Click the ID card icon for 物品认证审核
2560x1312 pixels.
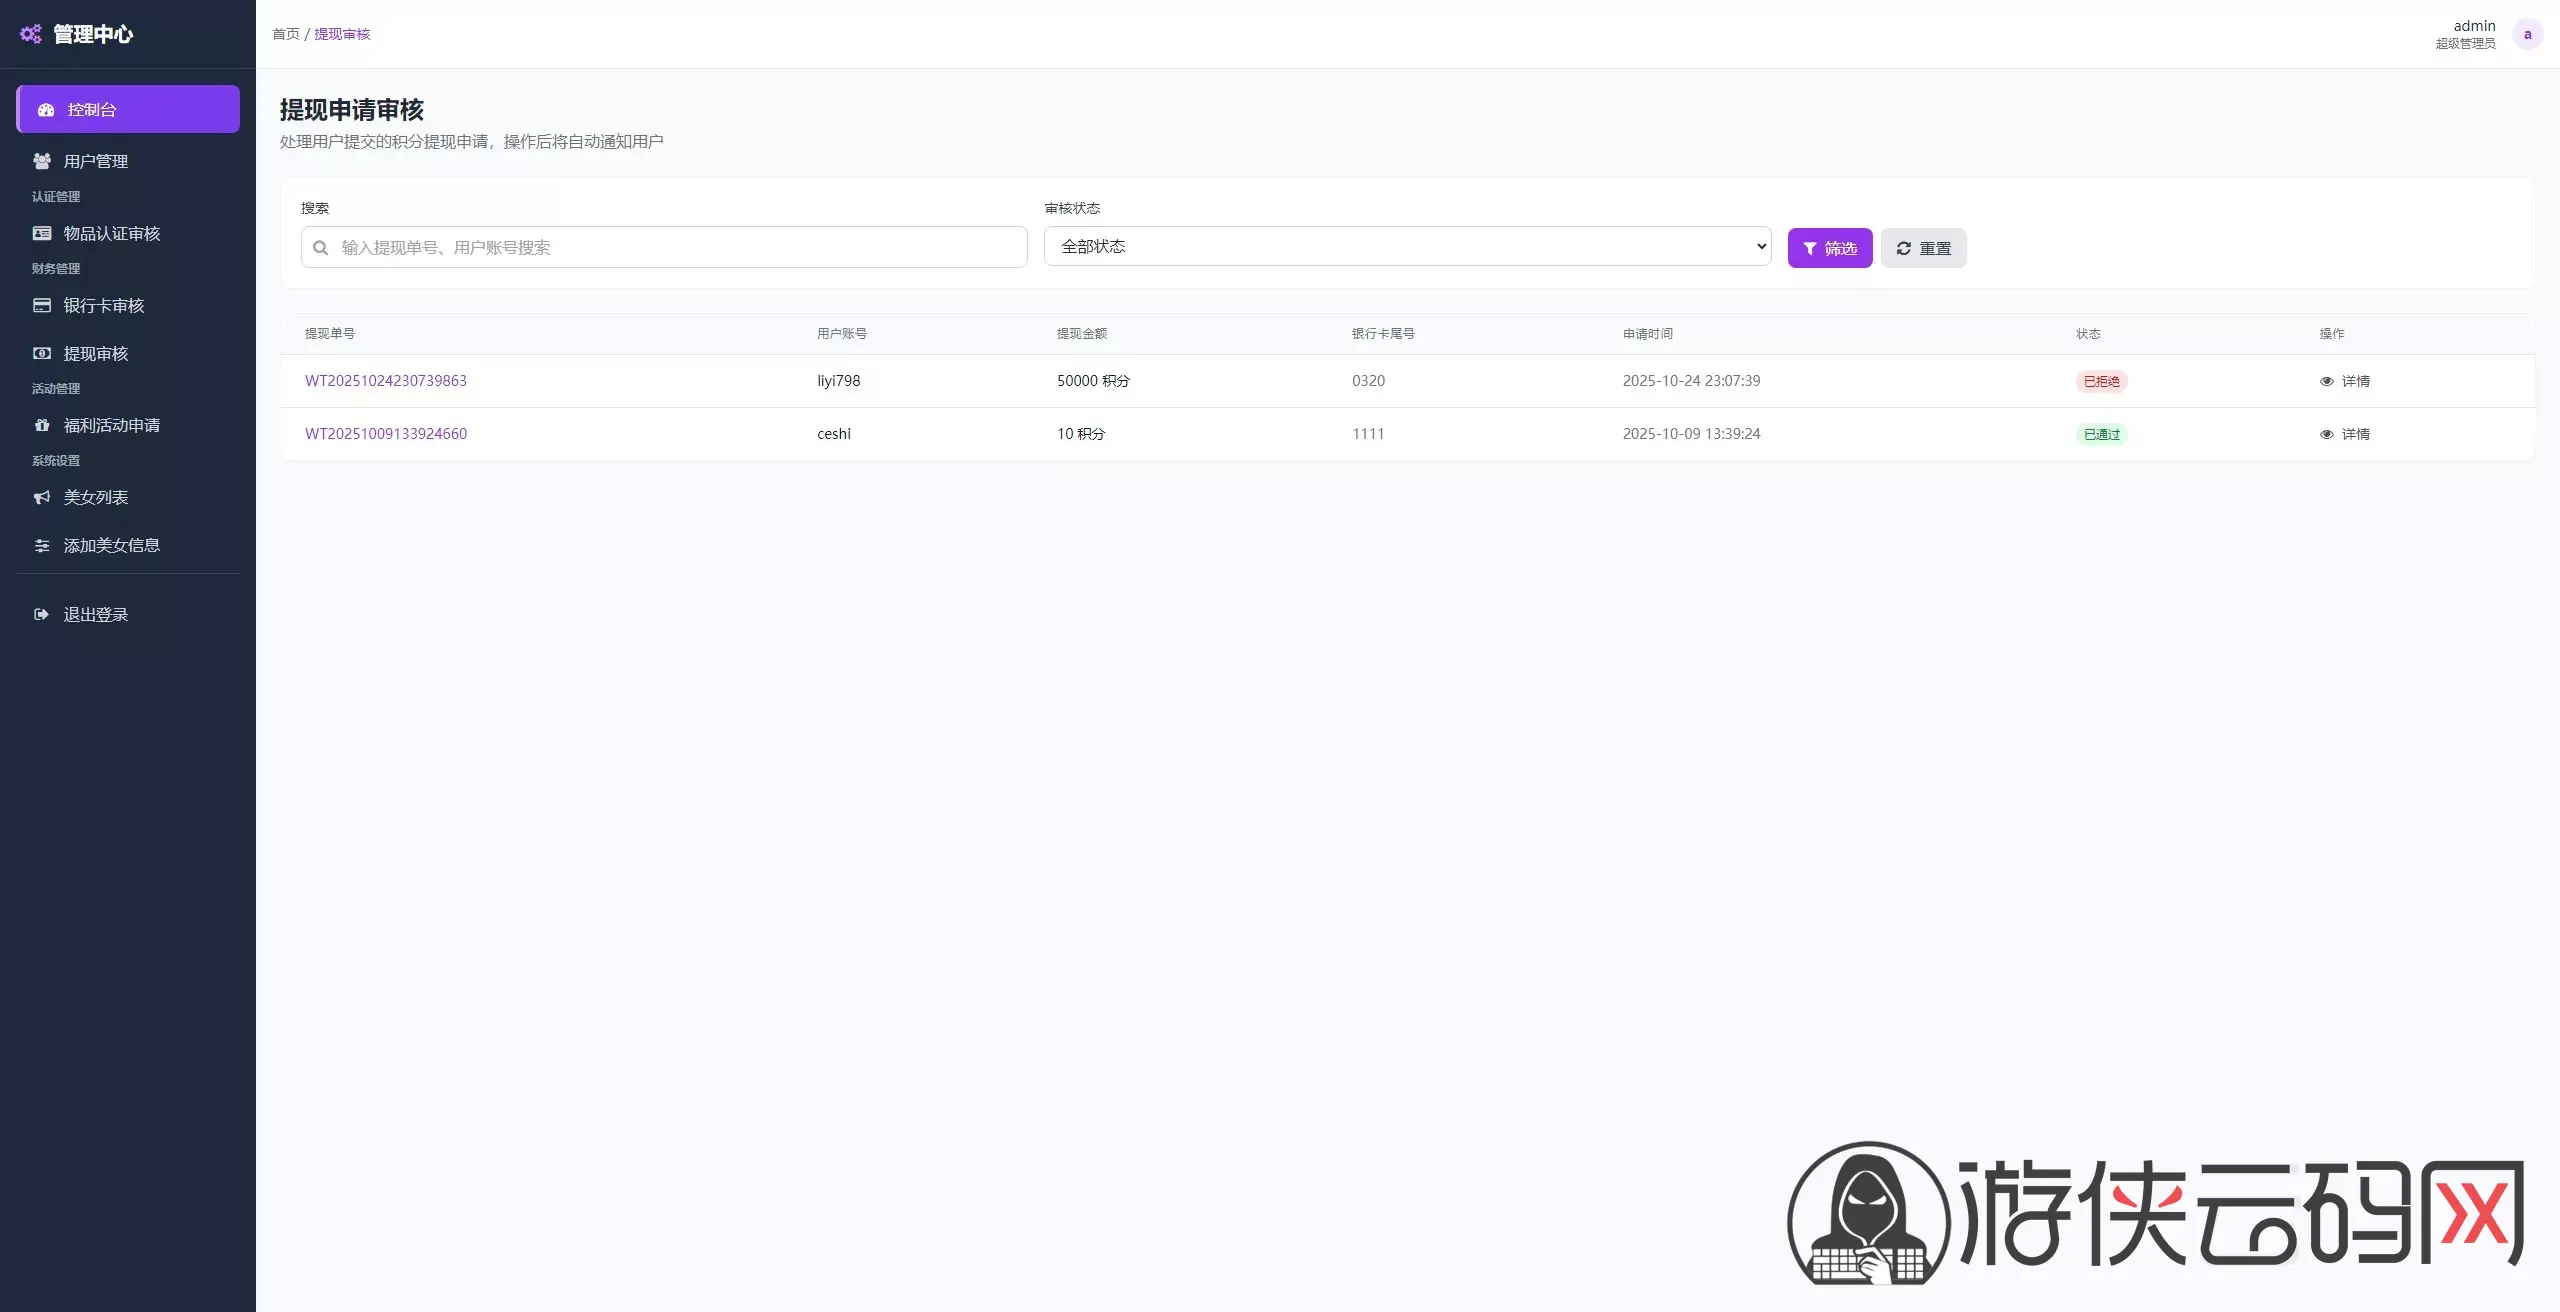coord(42,233)
